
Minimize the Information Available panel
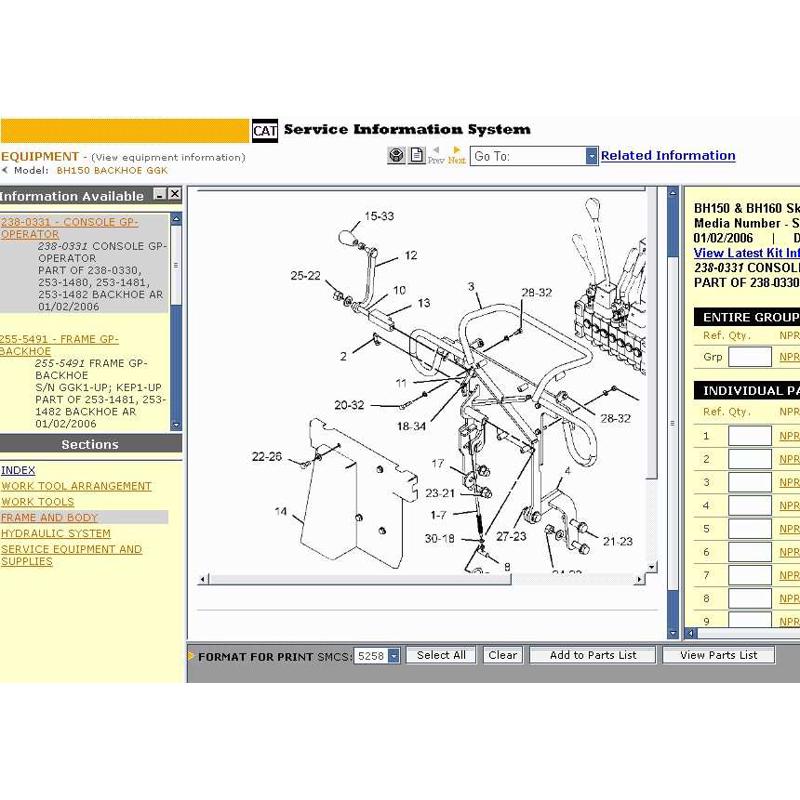[160, 194]
